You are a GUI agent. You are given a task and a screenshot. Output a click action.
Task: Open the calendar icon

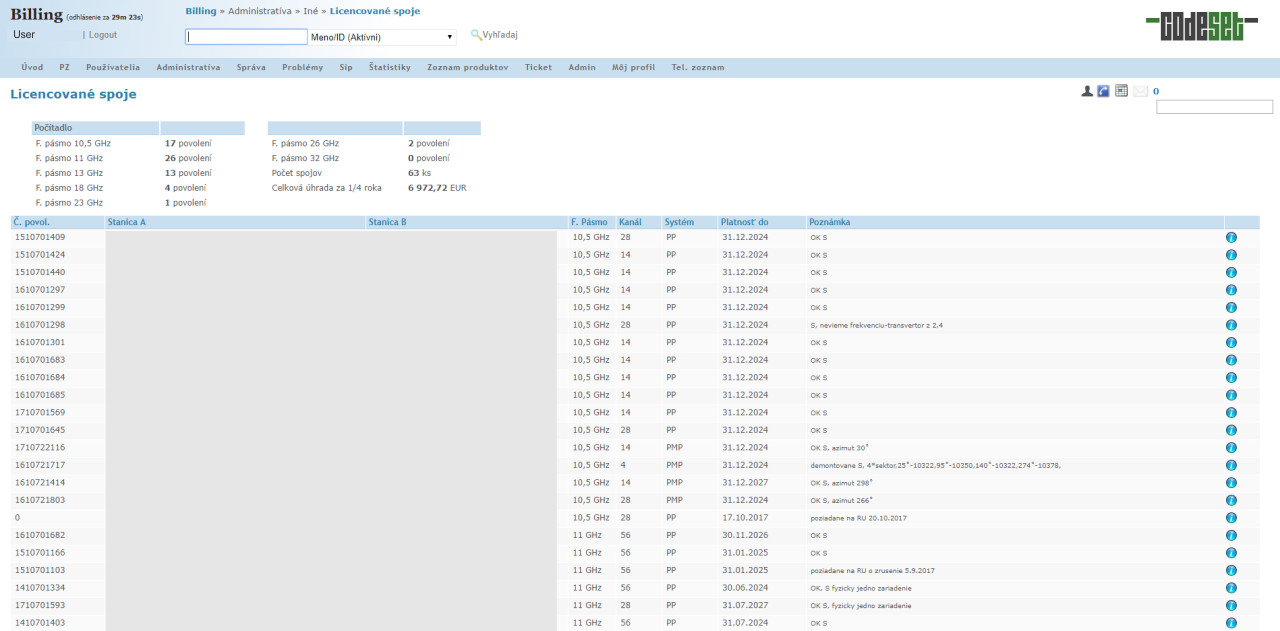point(1121,91)
